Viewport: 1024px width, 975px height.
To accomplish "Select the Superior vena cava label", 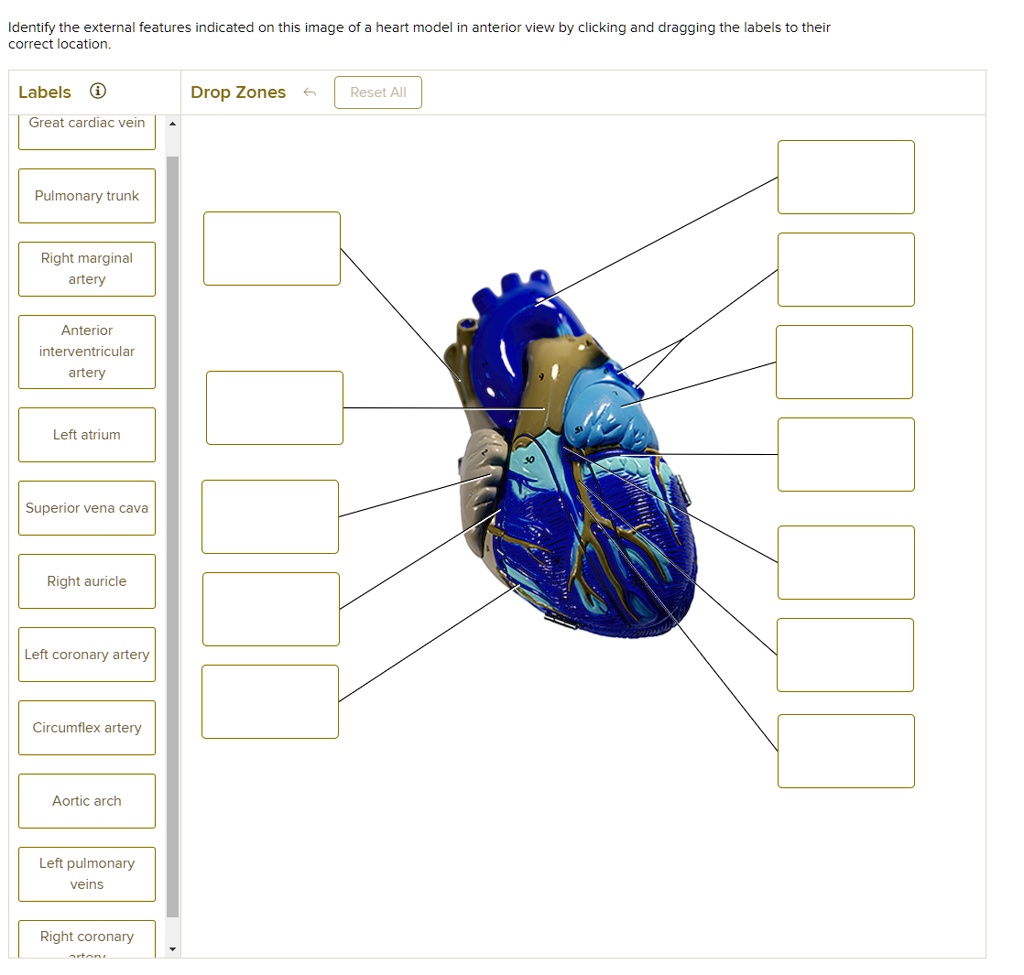I will tap(86, 507).
